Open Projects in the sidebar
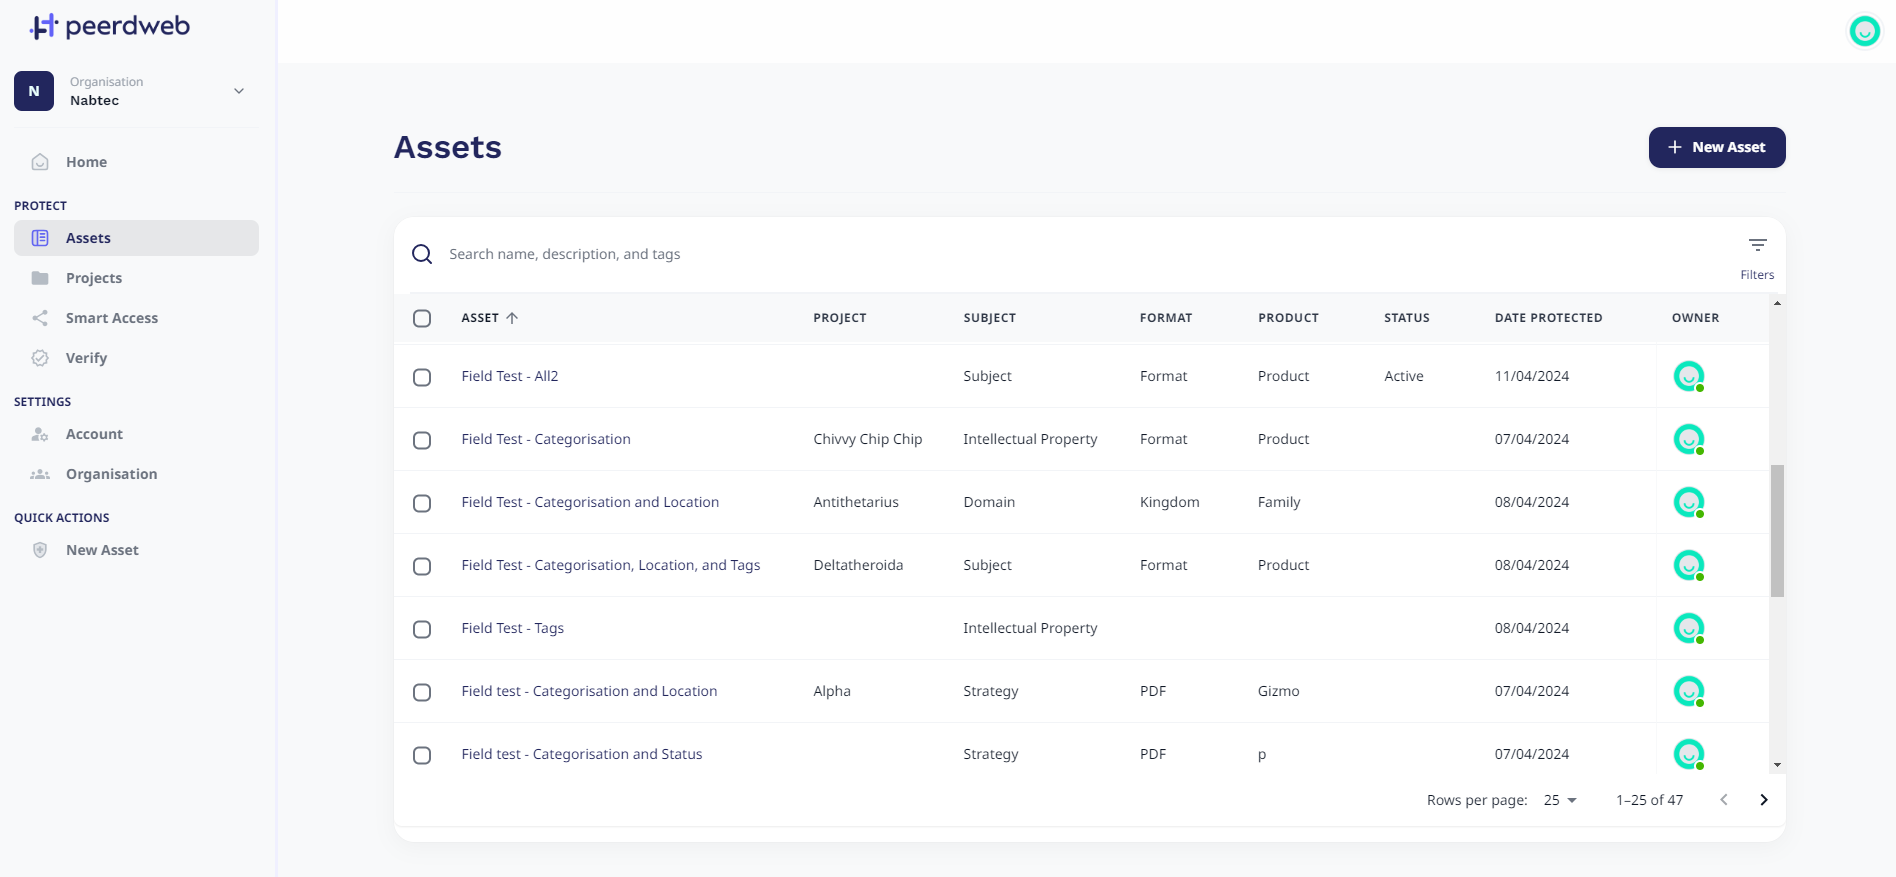The height and width of the screenshot is (877, 1896). click(136, 278)
